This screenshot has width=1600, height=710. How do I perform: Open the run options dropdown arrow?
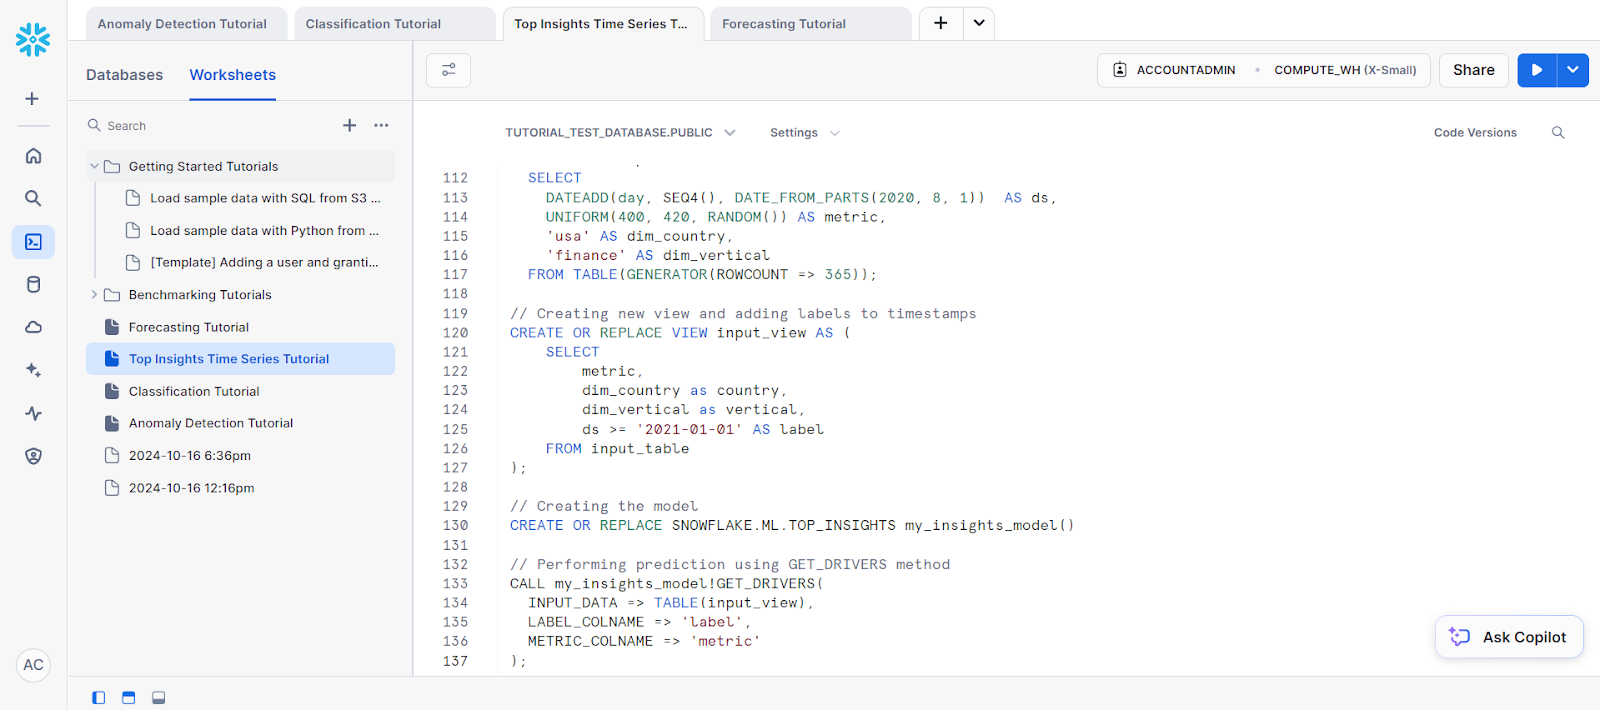[x=1573, y=70]
